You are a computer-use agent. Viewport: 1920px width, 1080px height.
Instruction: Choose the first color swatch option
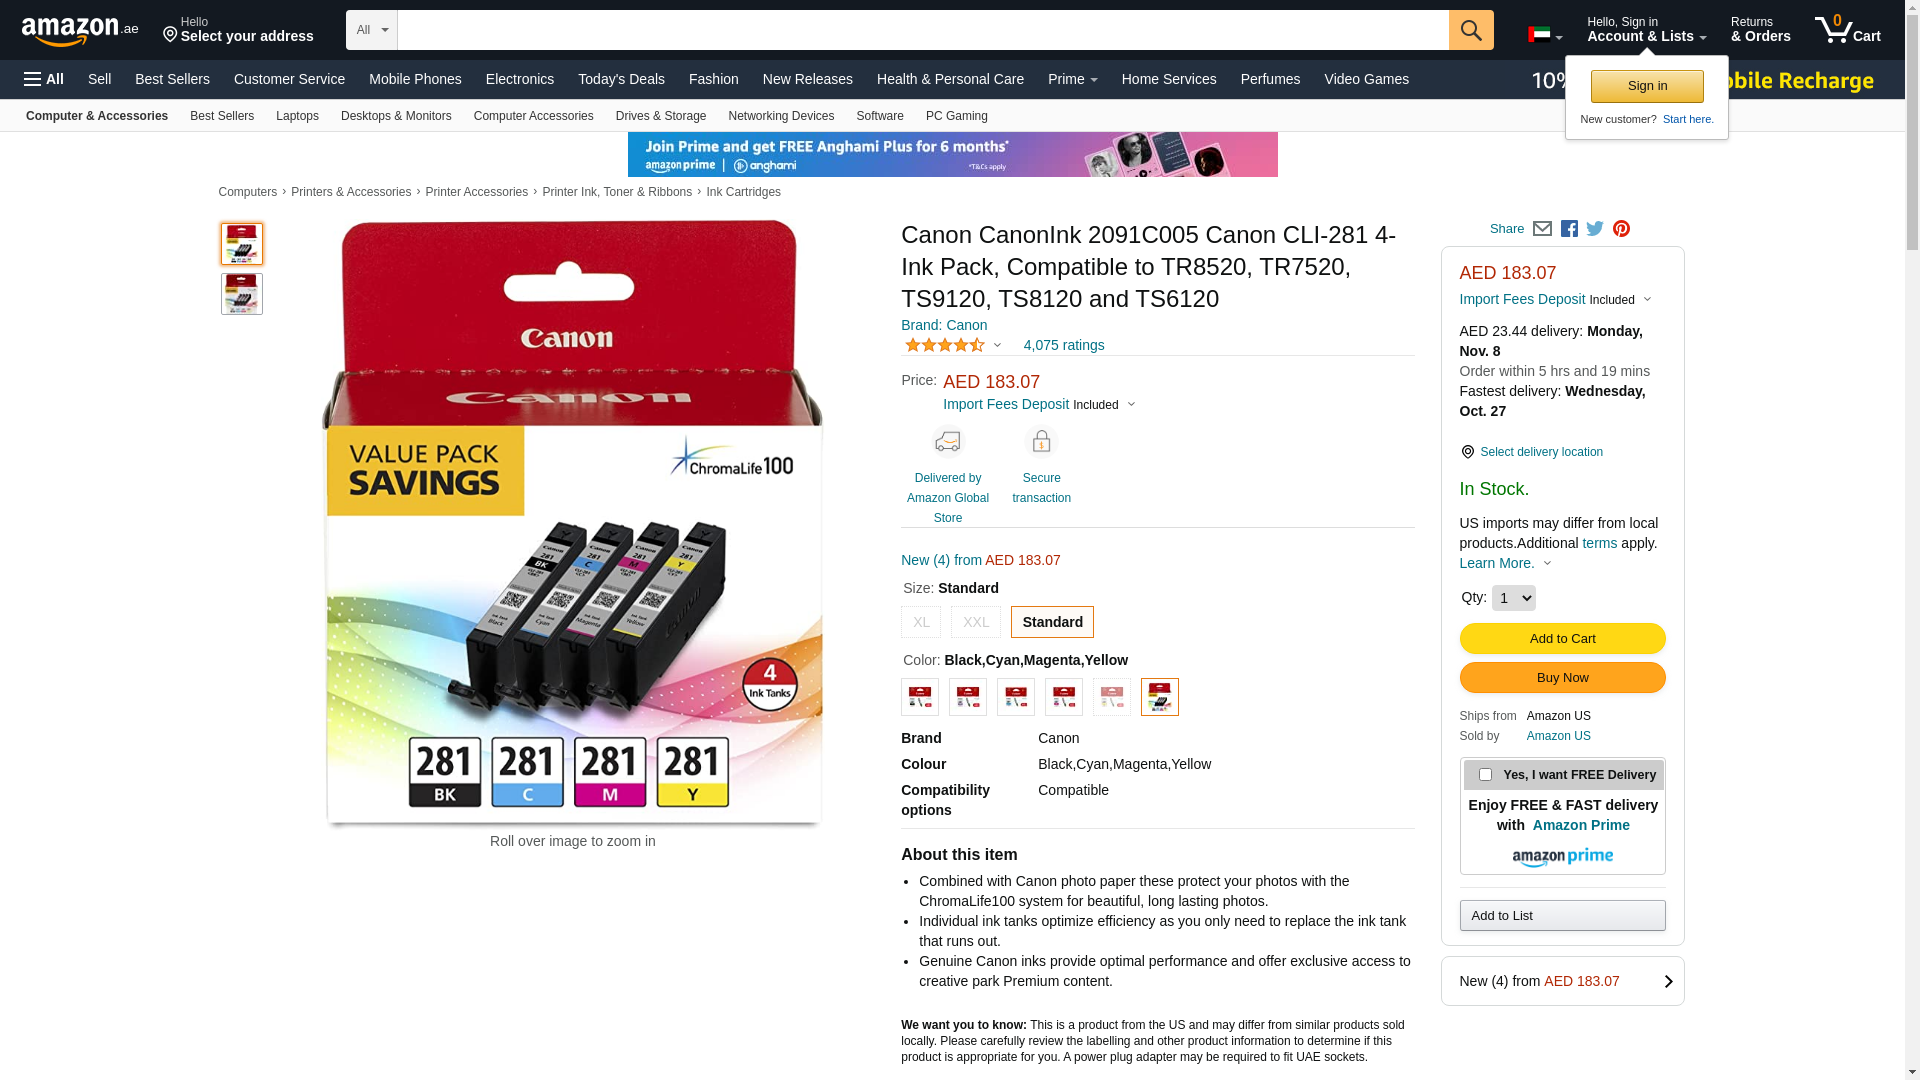[x=920, y=697]
